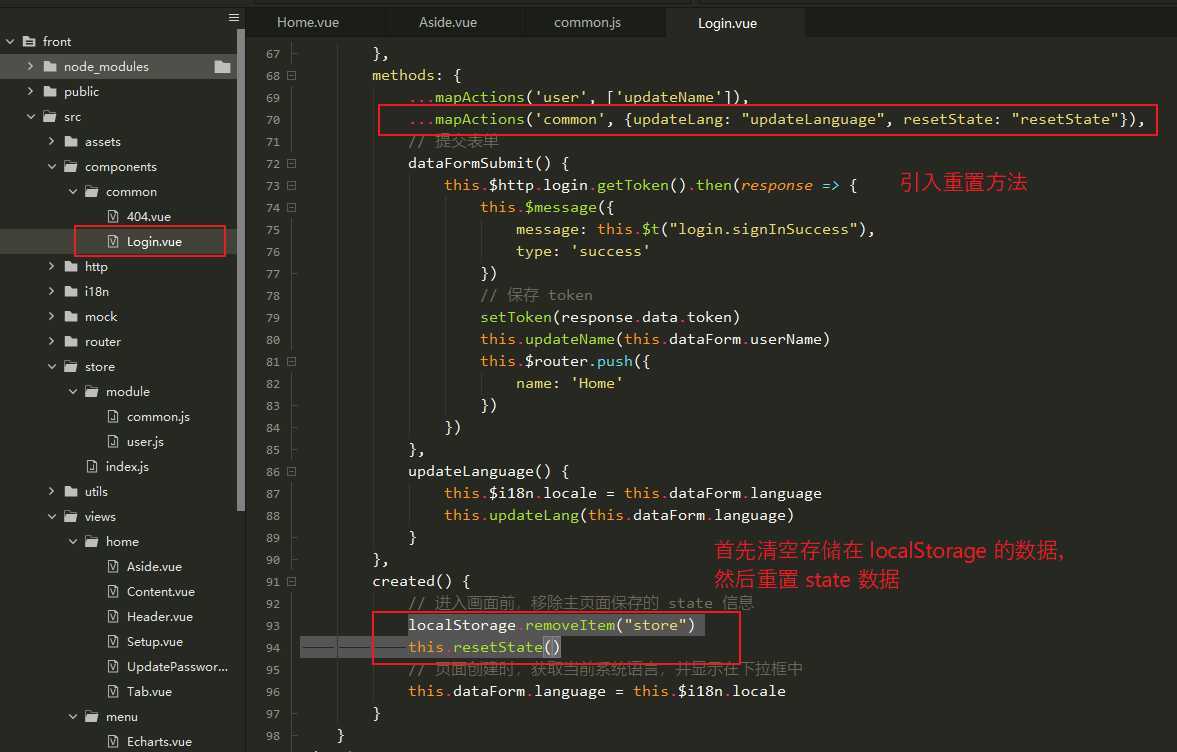Click line number 70 in the gutter

tap(272, 120)
